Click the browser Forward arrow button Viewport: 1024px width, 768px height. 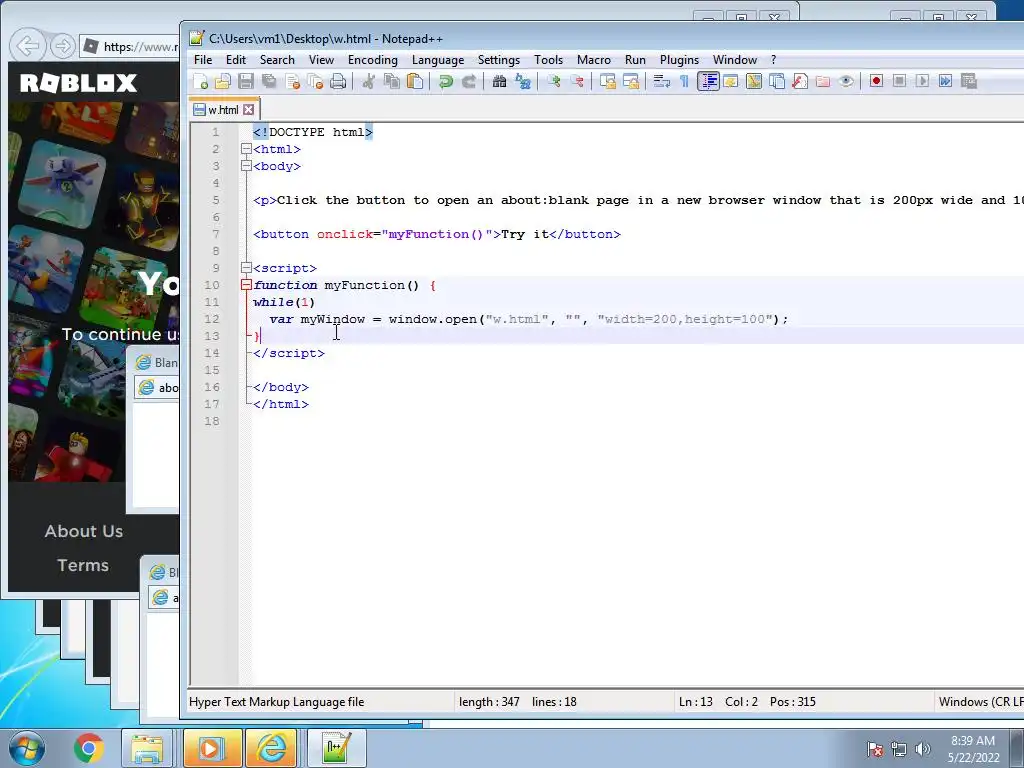point(63,46)
